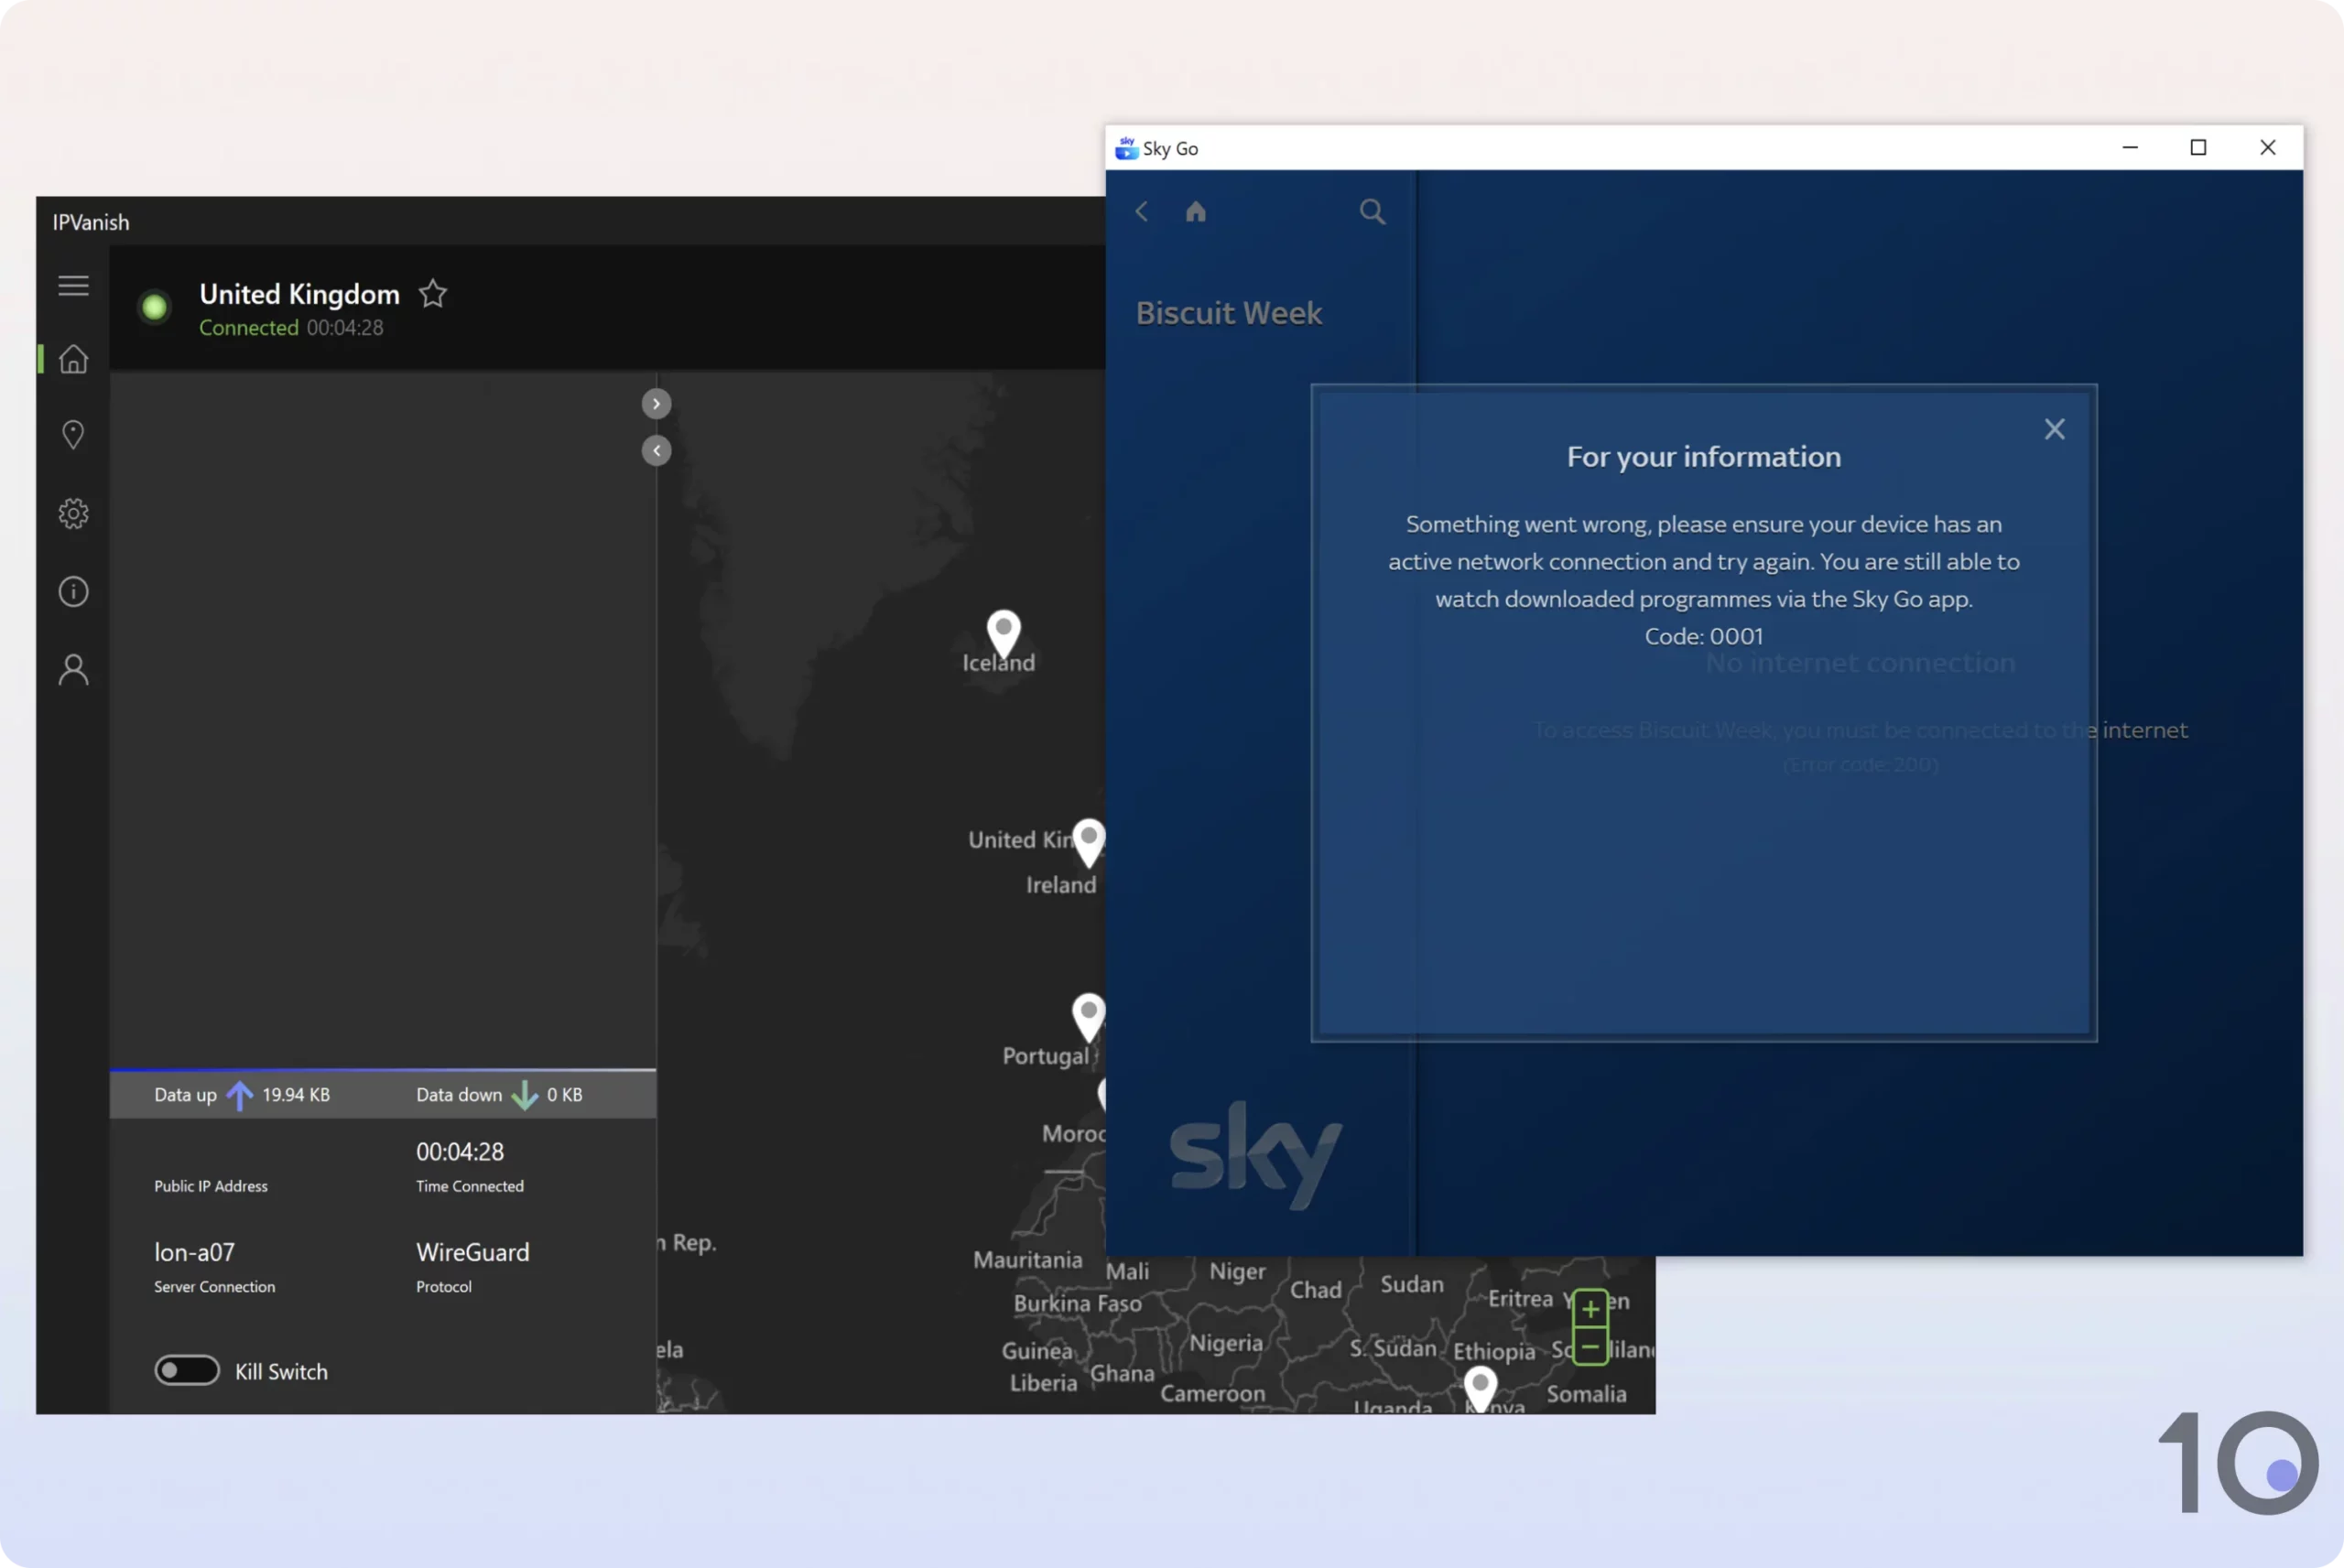Go to Sky Go home screen
Image resolution: width=2344 pixels, height=1568 pixels.
point(1196,211)
